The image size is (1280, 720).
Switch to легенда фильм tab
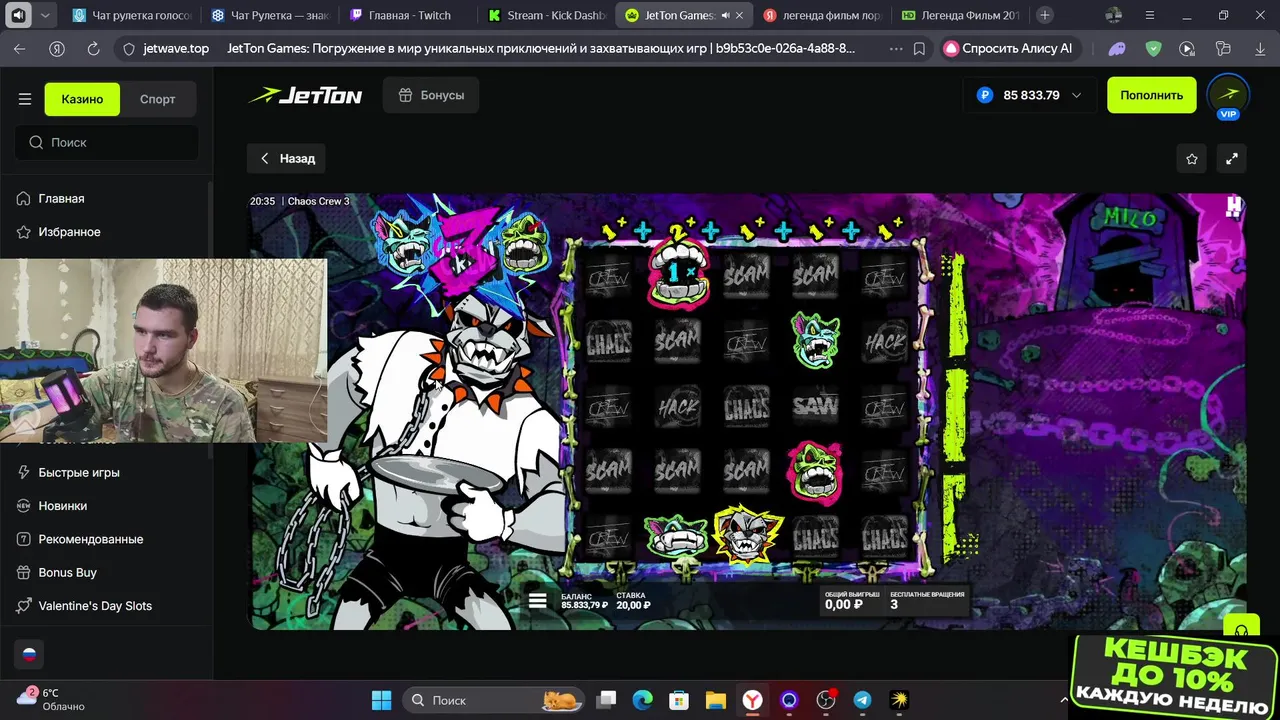click(821, 15)
